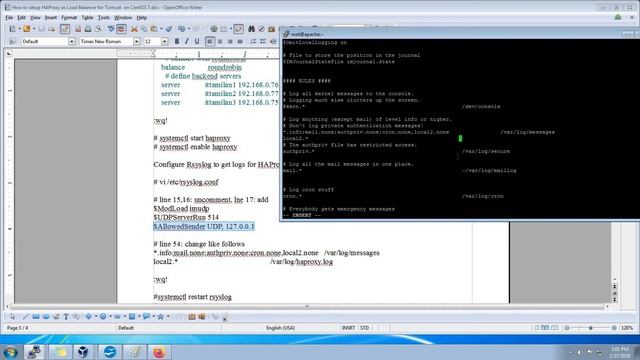Screen dimensions: 640x360
Task: Open the Paste special dropdown arrow
Action: [161, 29]
